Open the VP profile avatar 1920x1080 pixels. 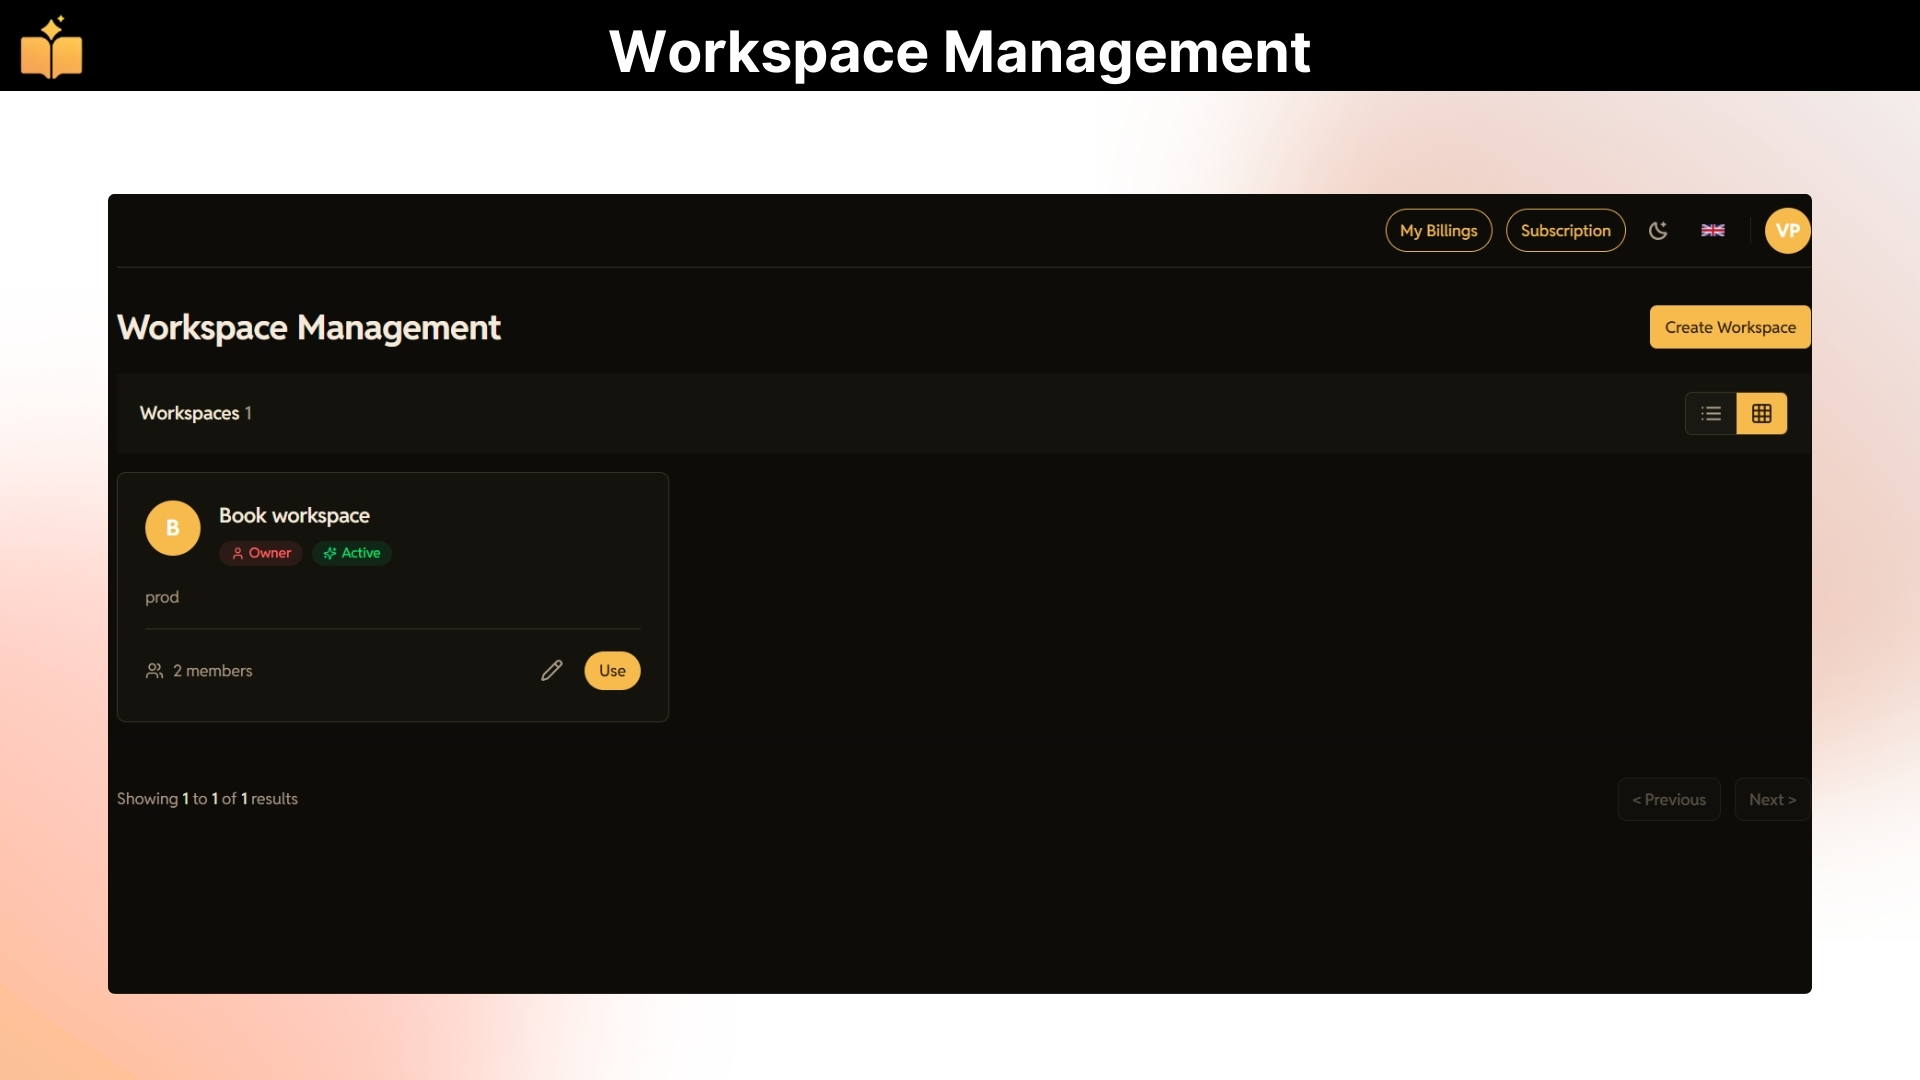point(1787,230)
